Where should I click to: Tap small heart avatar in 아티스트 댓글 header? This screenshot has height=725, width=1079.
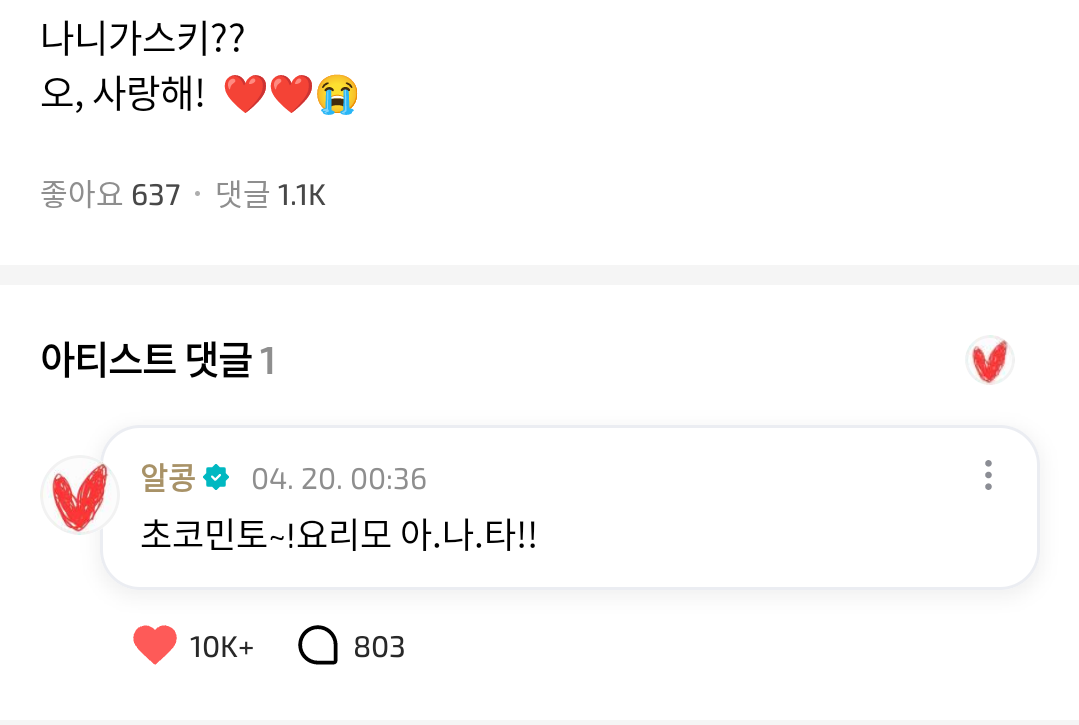[990, 361]
